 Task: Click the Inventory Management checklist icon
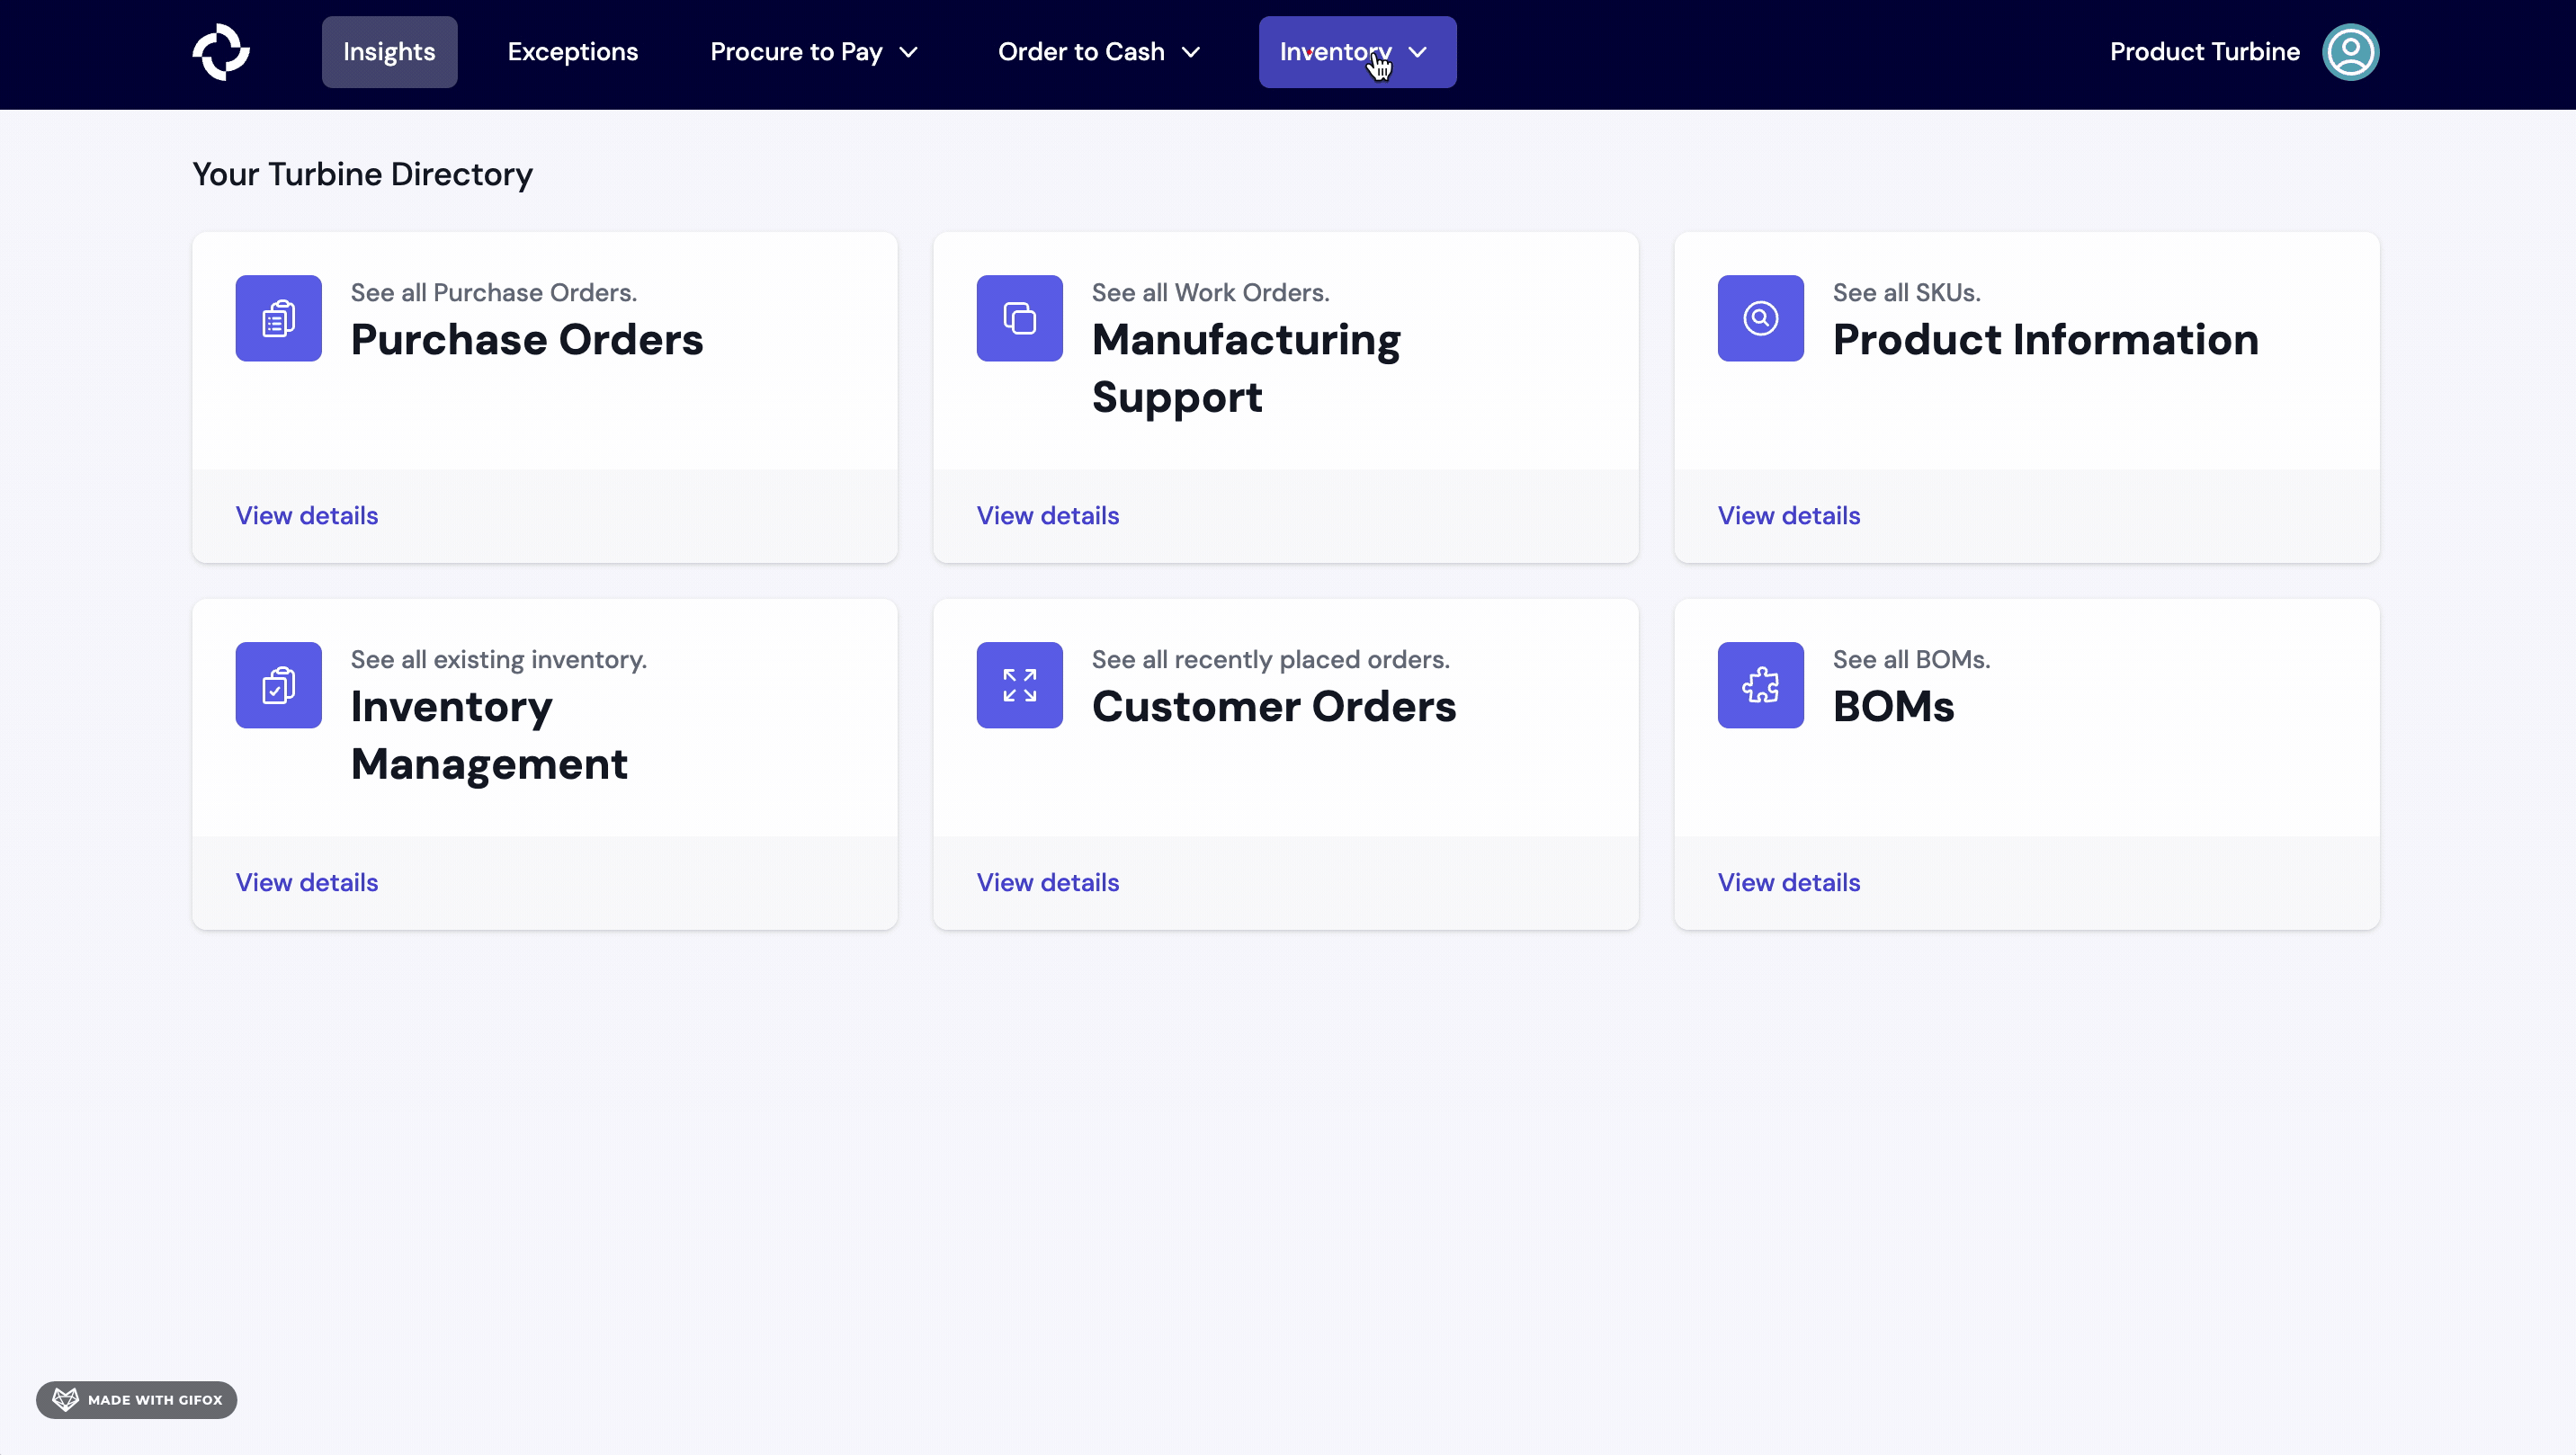point(278,685)
